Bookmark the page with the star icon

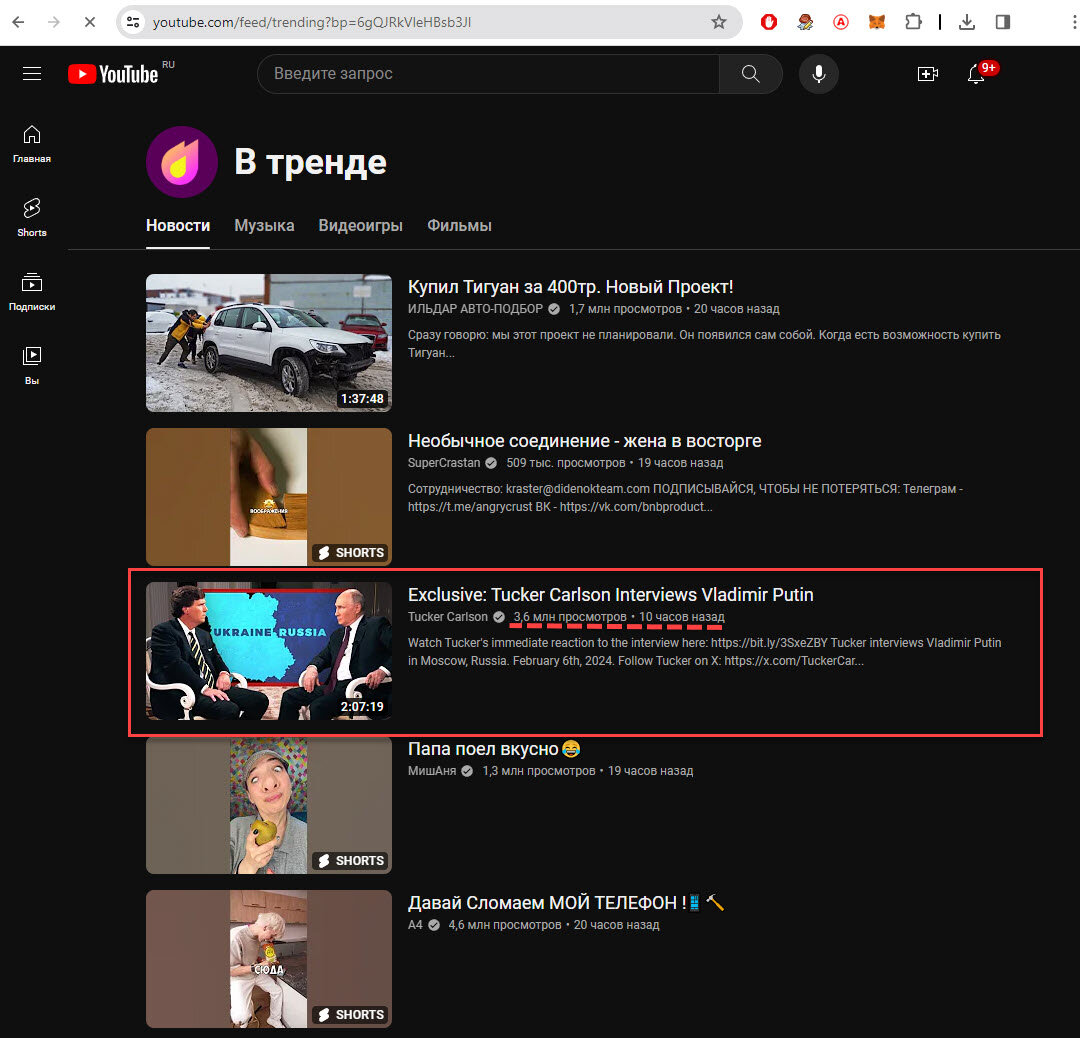(718, 21)
